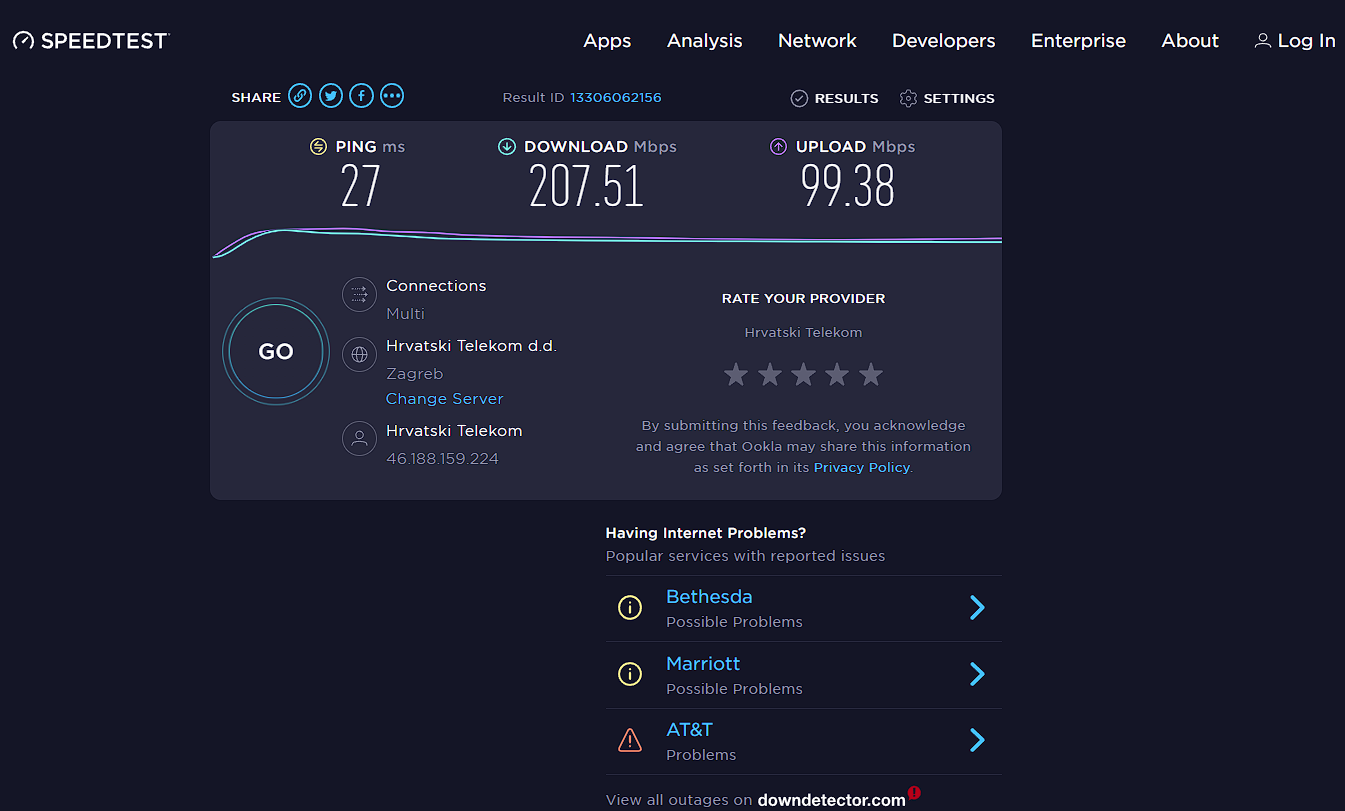
Task: Click the AT&T warning icon
Action: point(629,740)
